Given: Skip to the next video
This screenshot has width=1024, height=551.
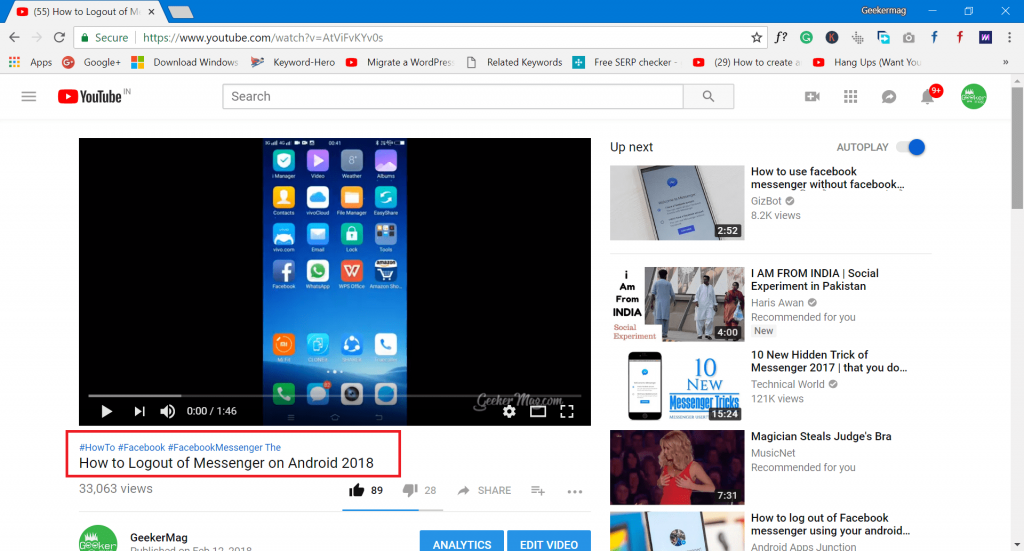Looking at the screenshot, I should pyautogui.click(x=139, y=411).
